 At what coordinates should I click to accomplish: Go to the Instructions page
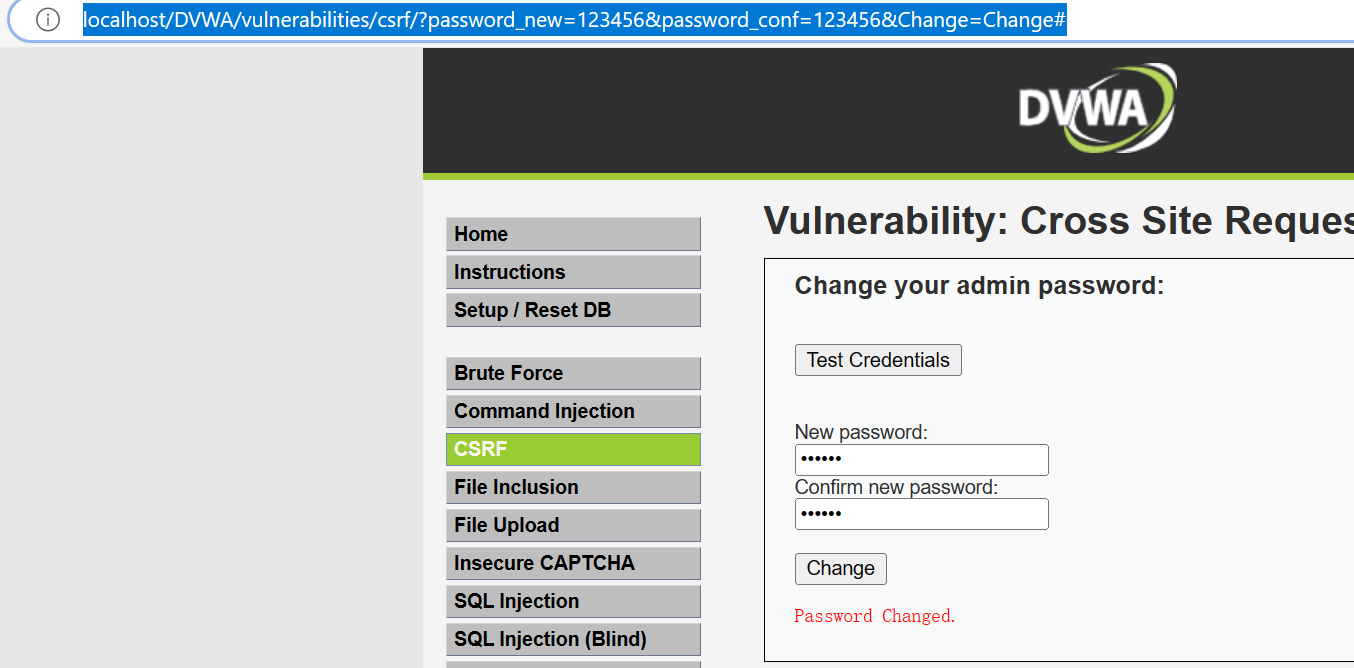tap(573, 272)
